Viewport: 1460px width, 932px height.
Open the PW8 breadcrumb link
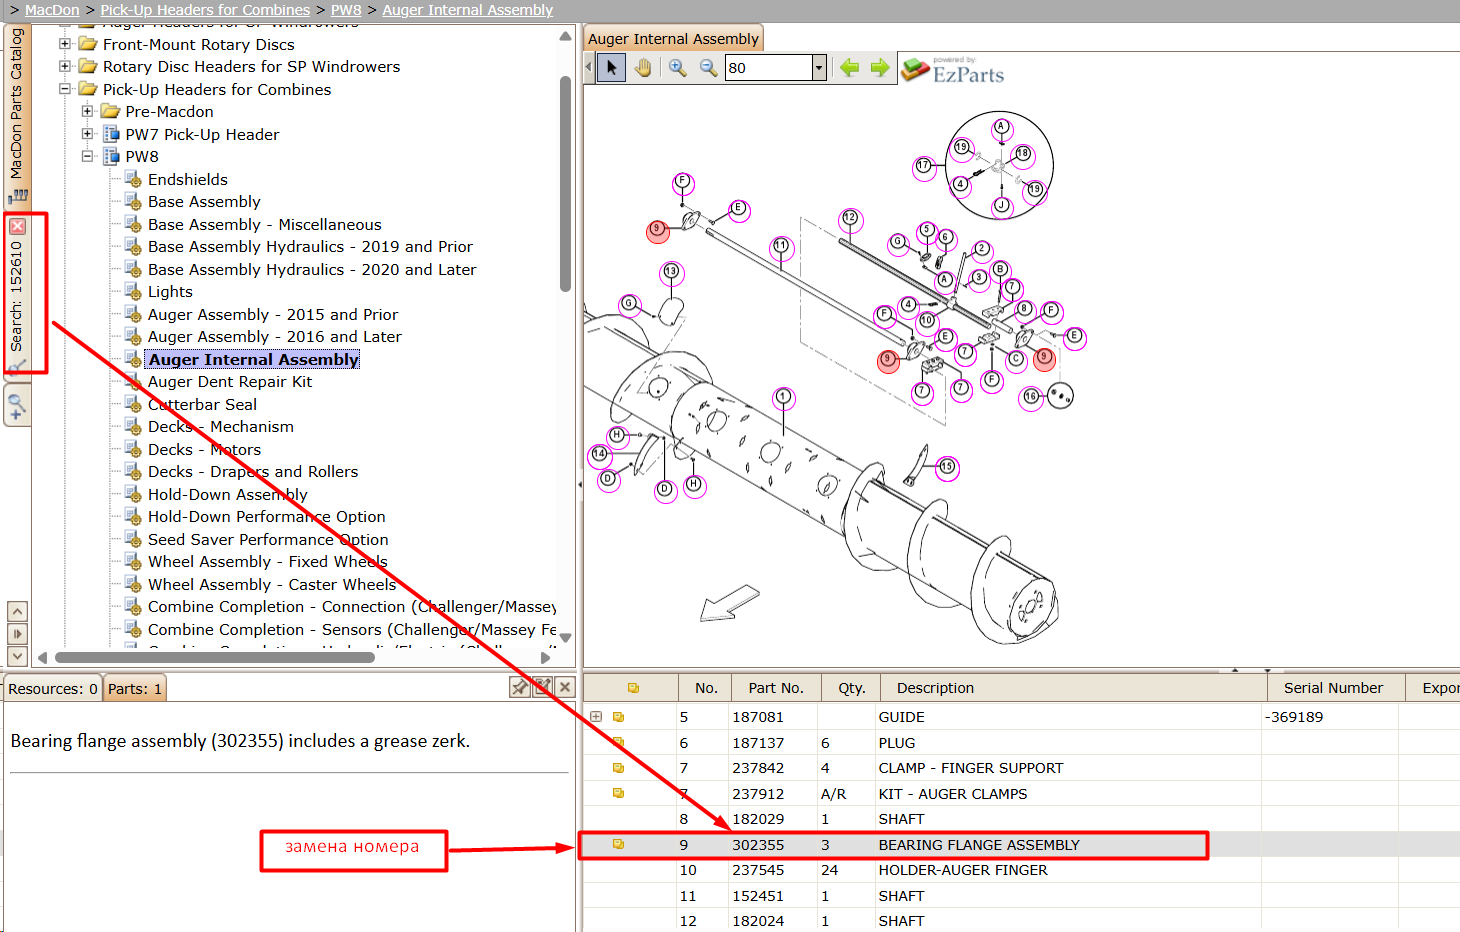click(x=346, y=10)
